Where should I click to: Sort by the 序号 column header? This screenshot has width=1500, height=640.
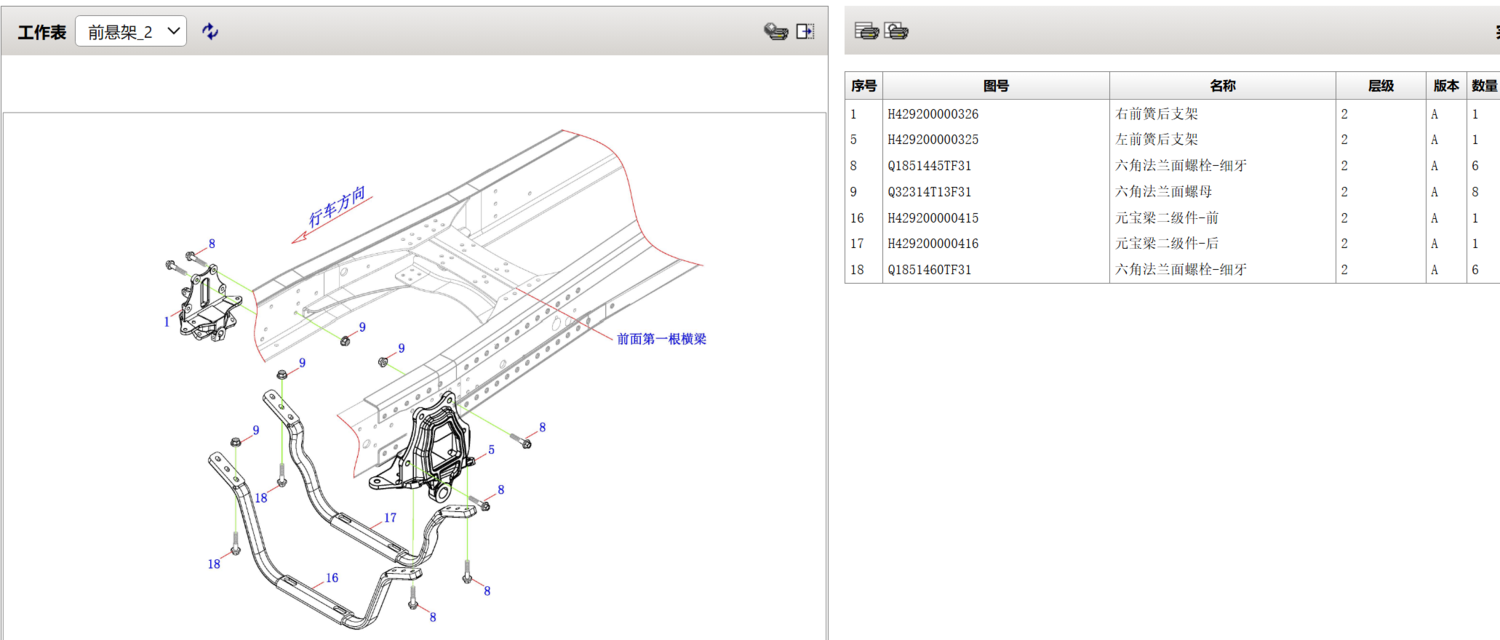[863, 86]
